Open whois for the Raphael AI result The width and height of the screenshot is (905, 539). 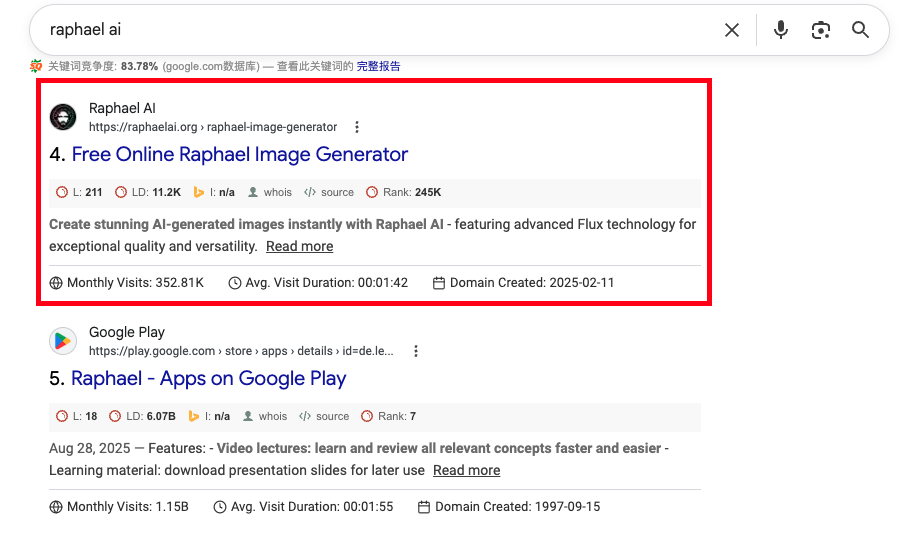coord(270,192)
